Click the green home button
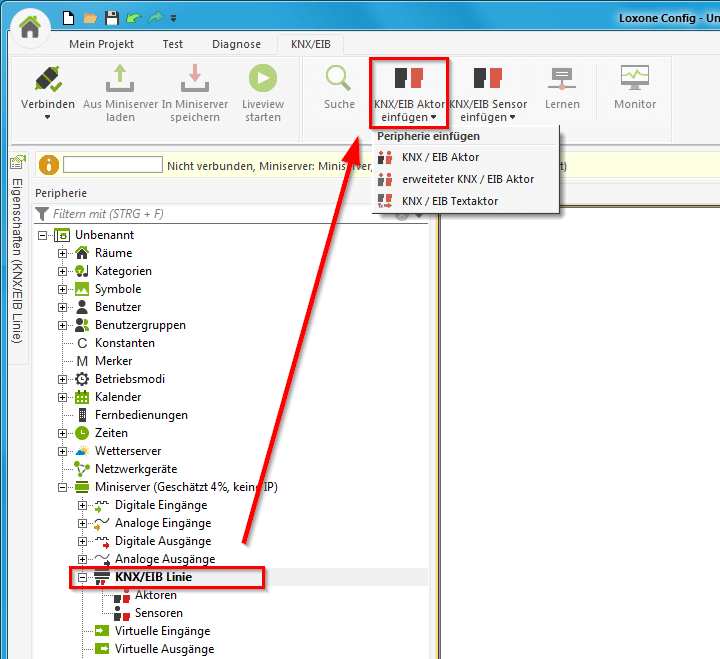The width and height of the screenshot is (720, 659). (x=31, y=26)
